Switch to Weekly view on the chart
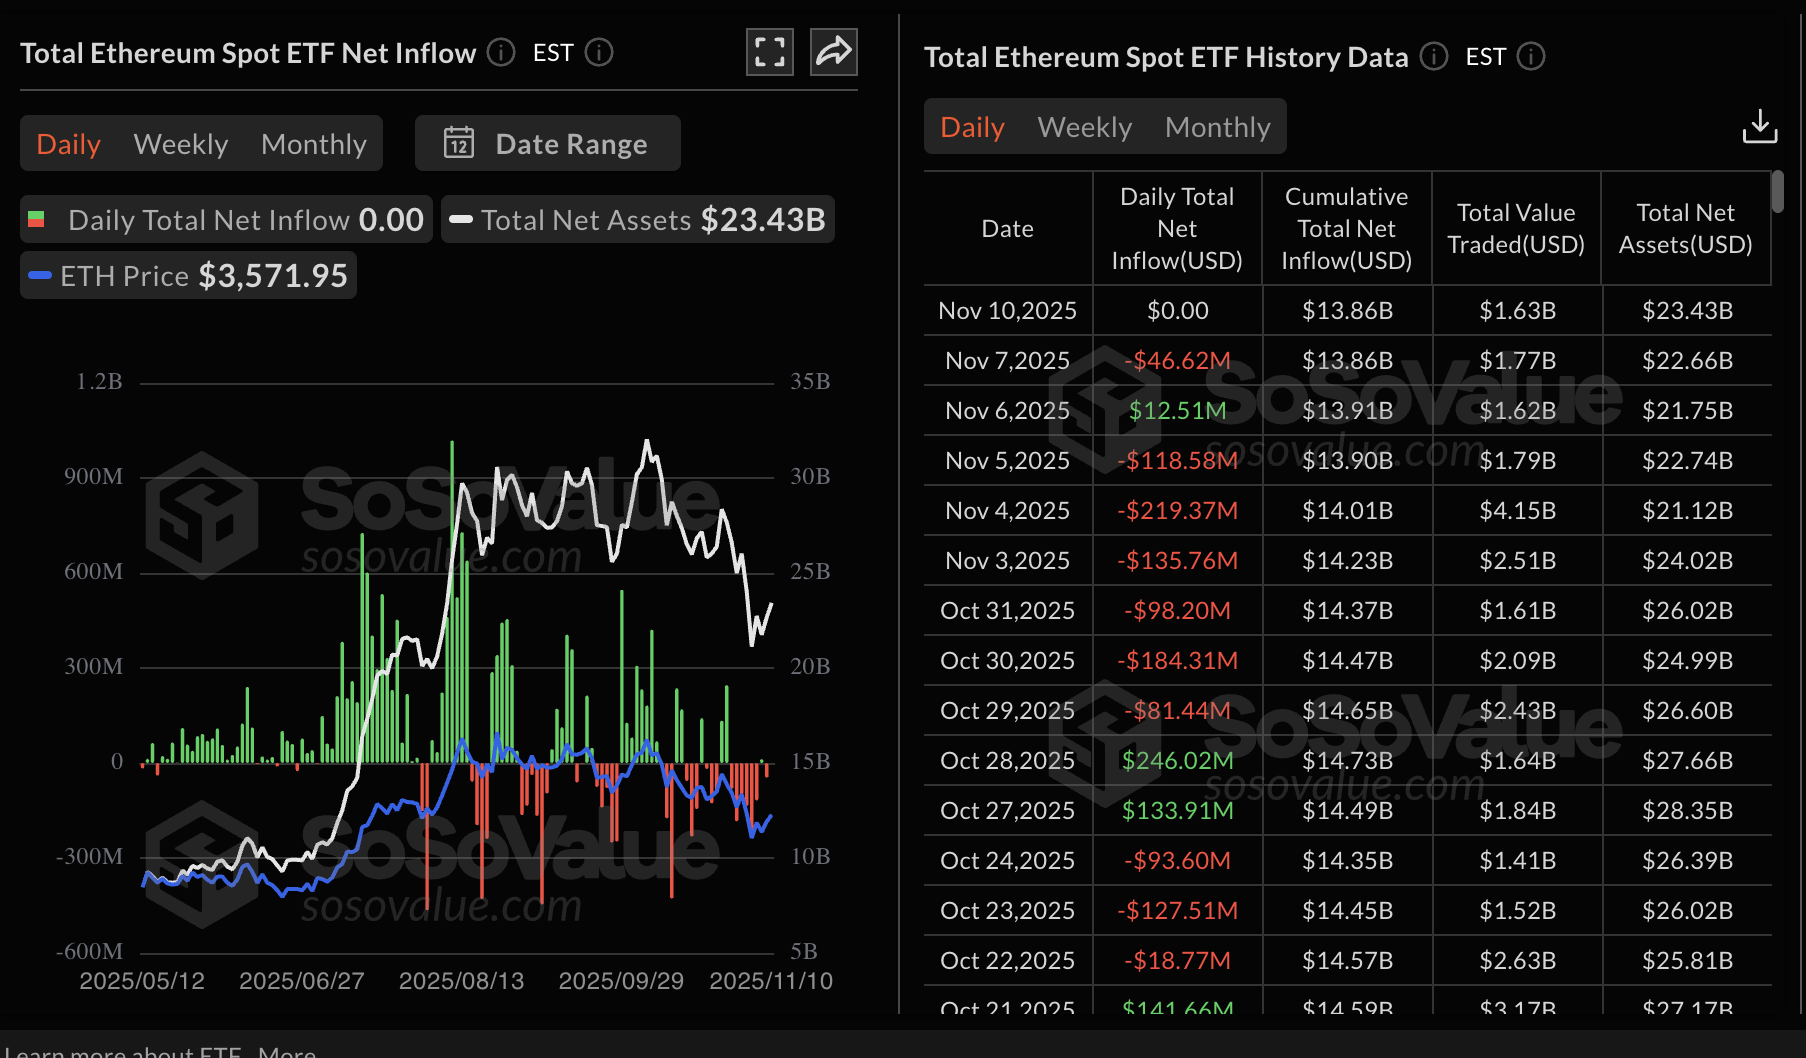 (x=180, y=143)
